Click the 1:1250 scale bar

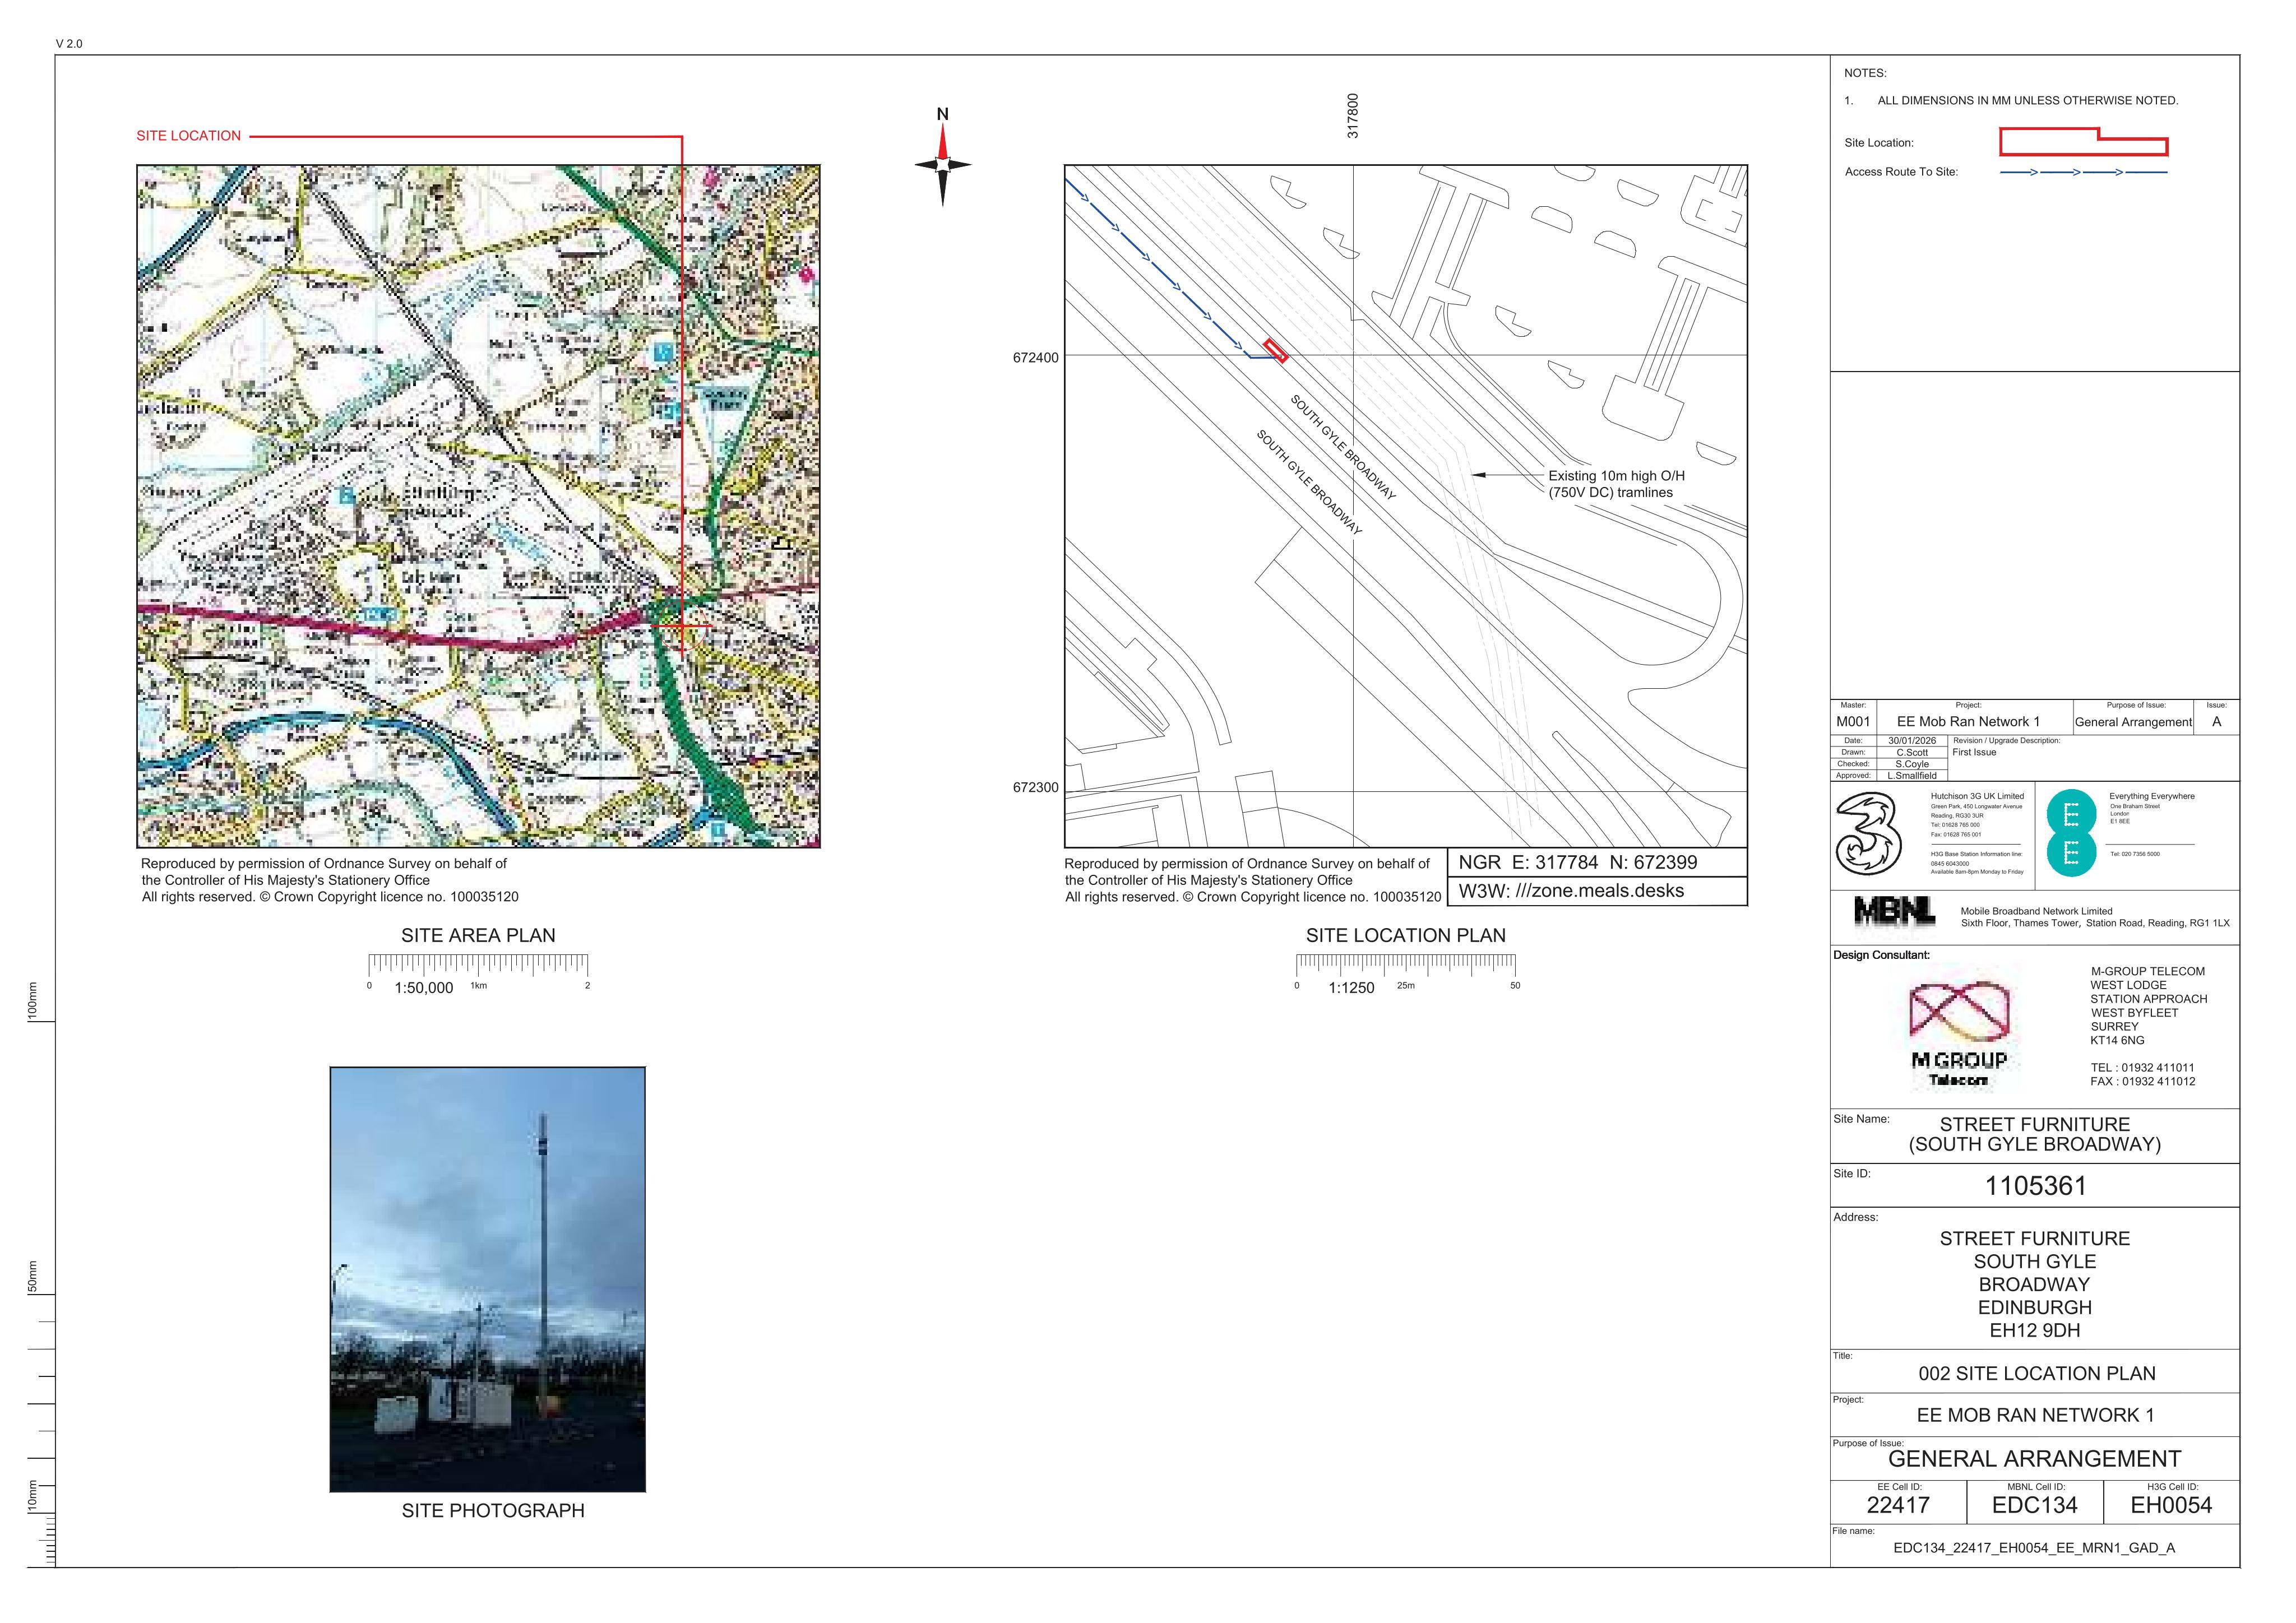[x=1406, y=973]
